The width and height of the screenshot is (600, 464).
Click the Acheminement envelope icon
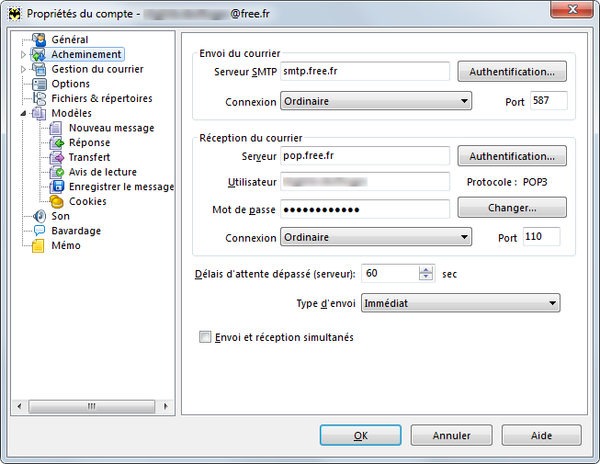coord(39,54)
